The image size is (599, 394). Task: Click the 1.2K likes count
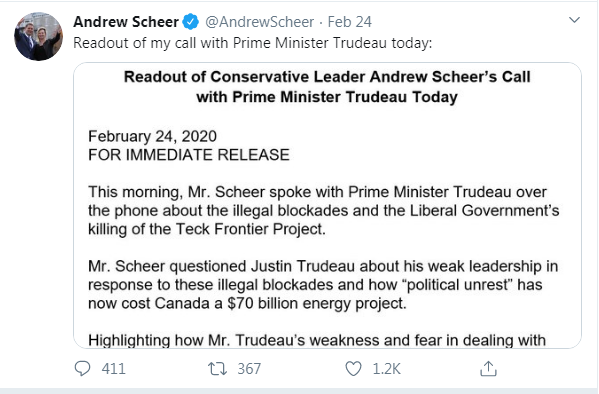[386, 369]
